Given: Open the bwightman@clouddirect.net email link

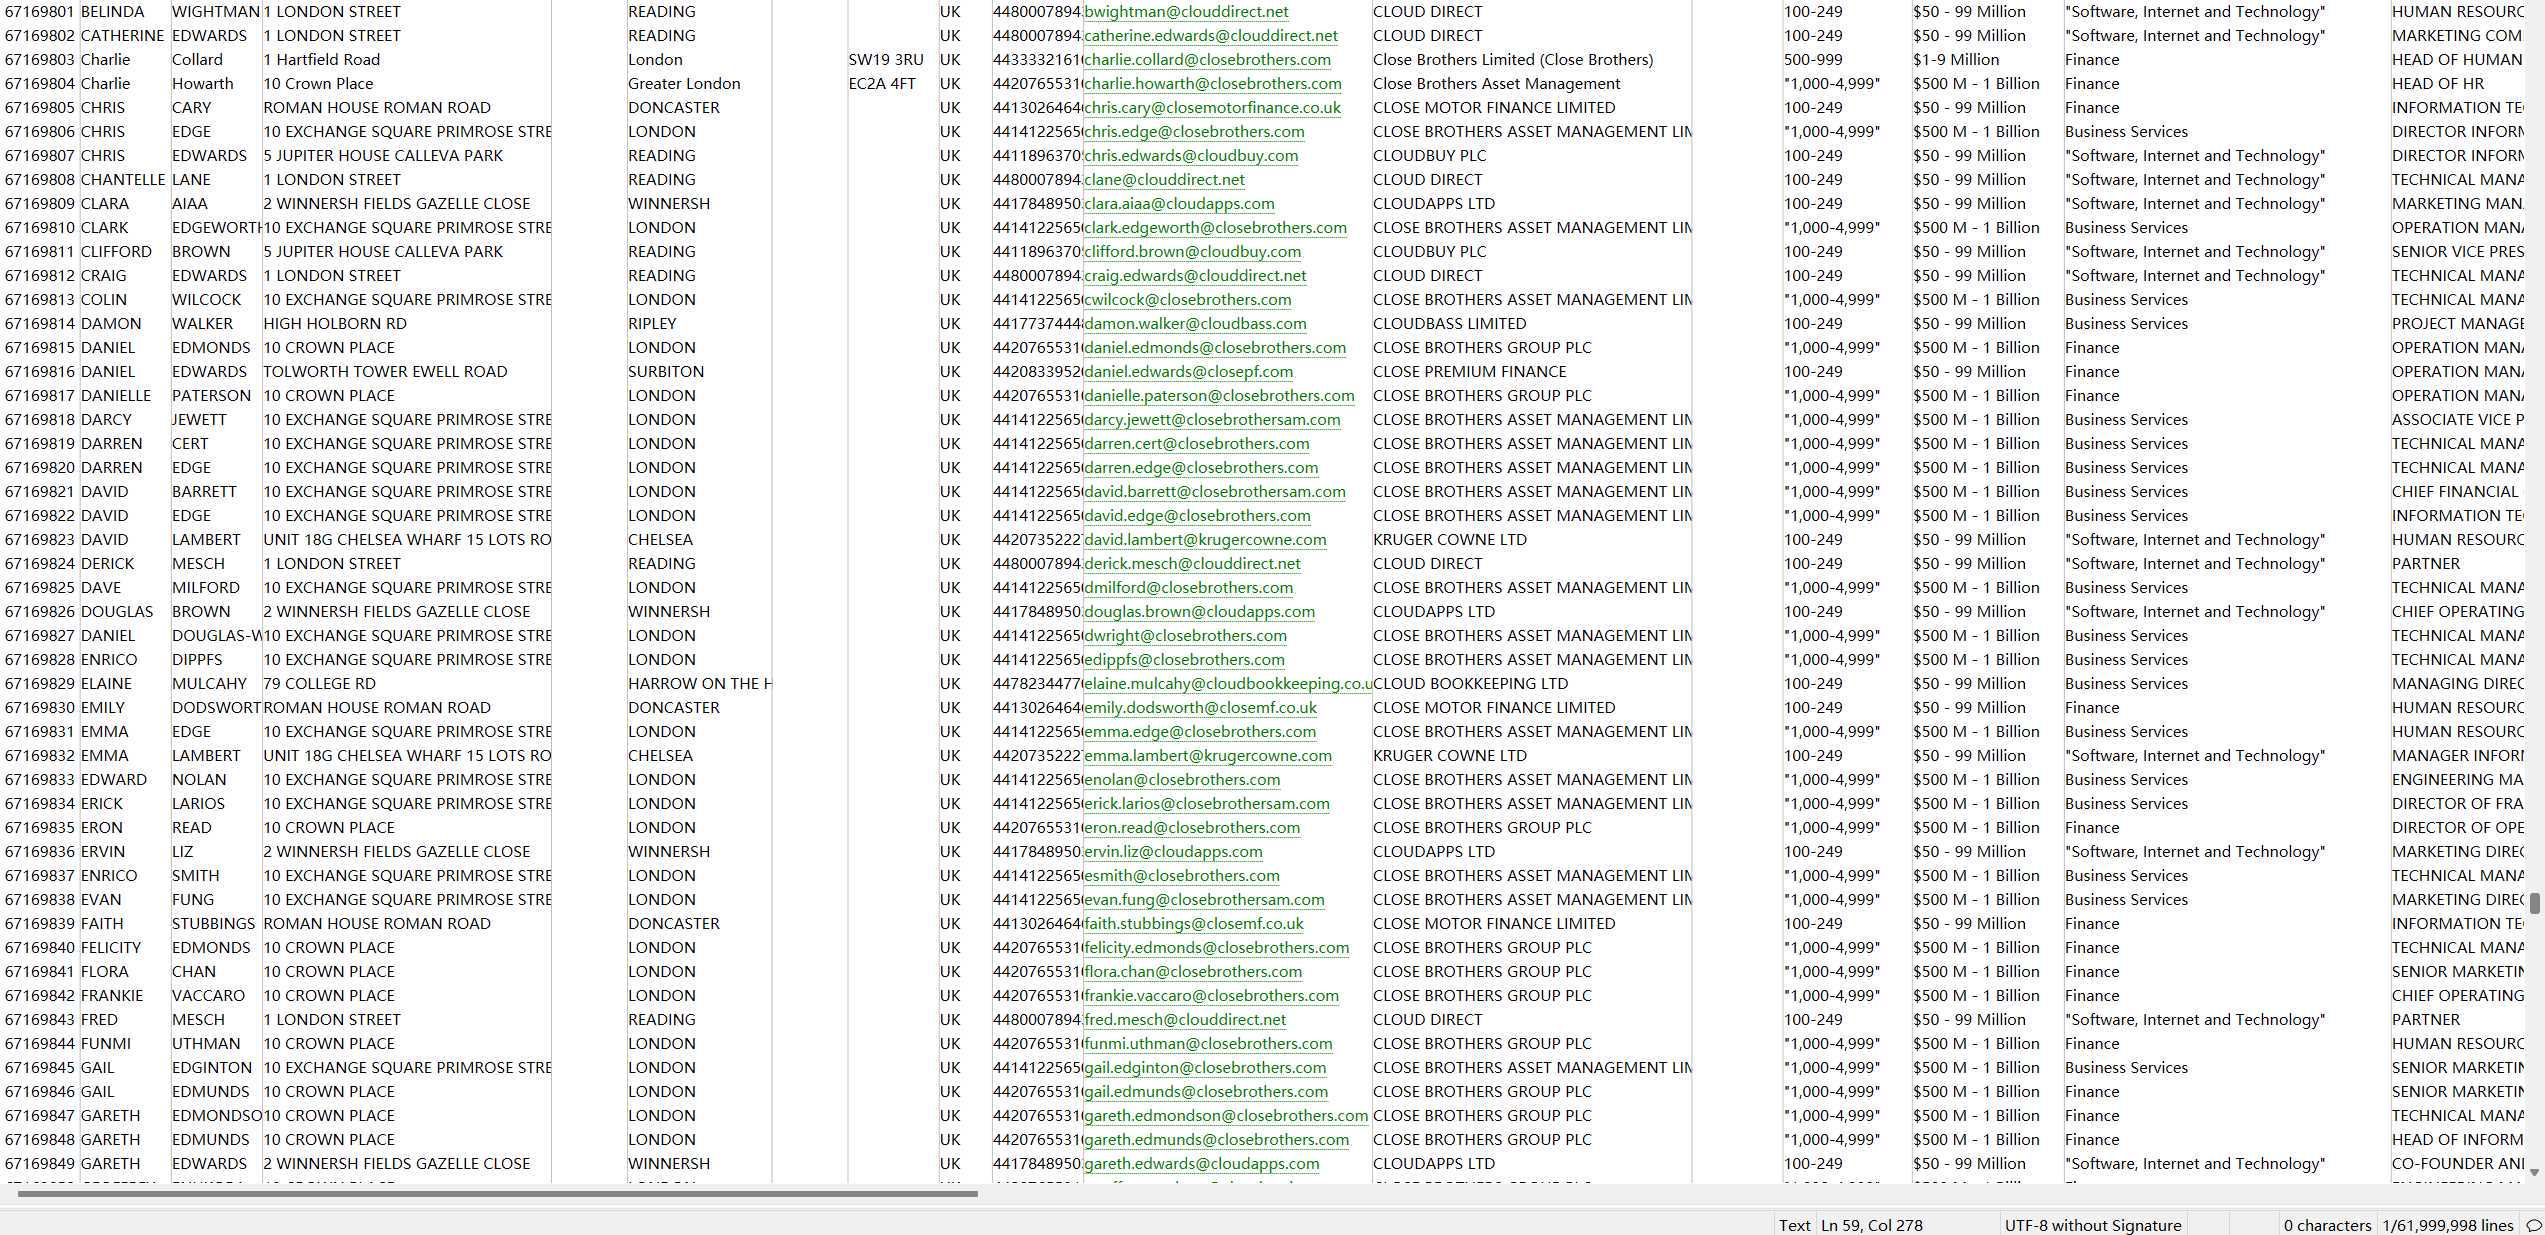Looking at the screenshot, I should pyautogui.click(x=1186, y=12).
